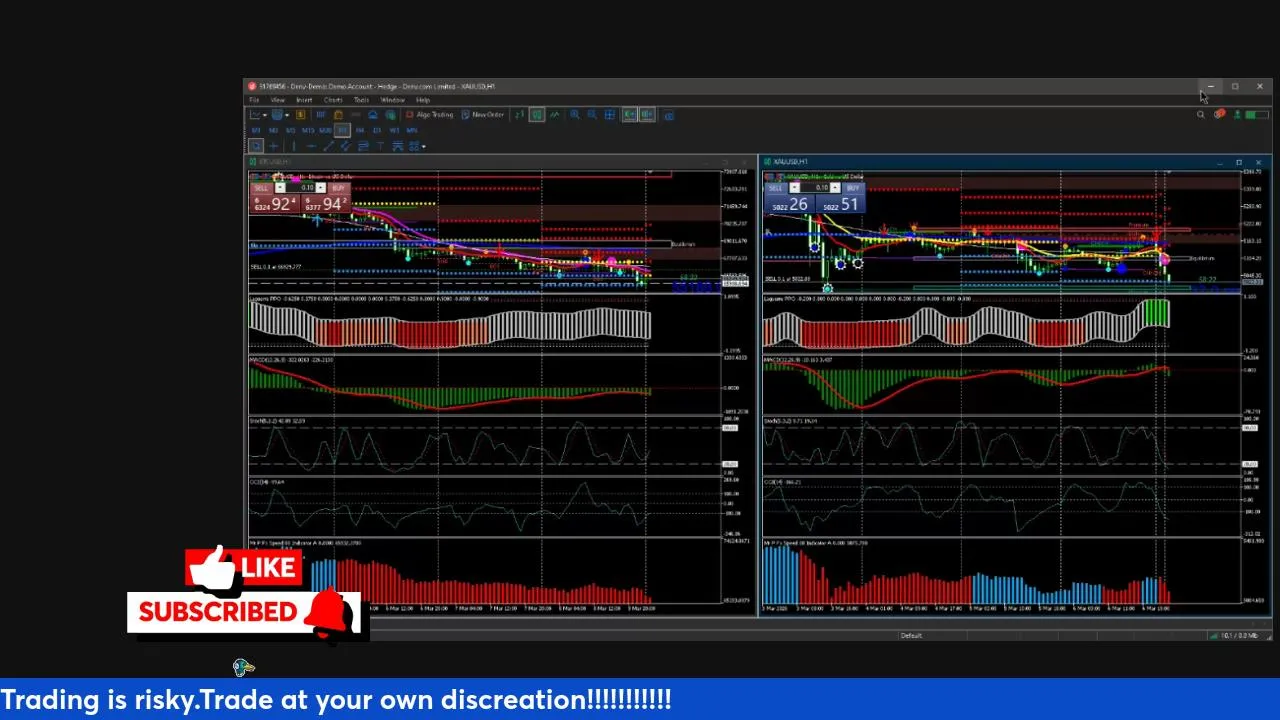Open the dollar-sign trading icon in toolbar
The image size is (1280, 720).
(300, 115)
